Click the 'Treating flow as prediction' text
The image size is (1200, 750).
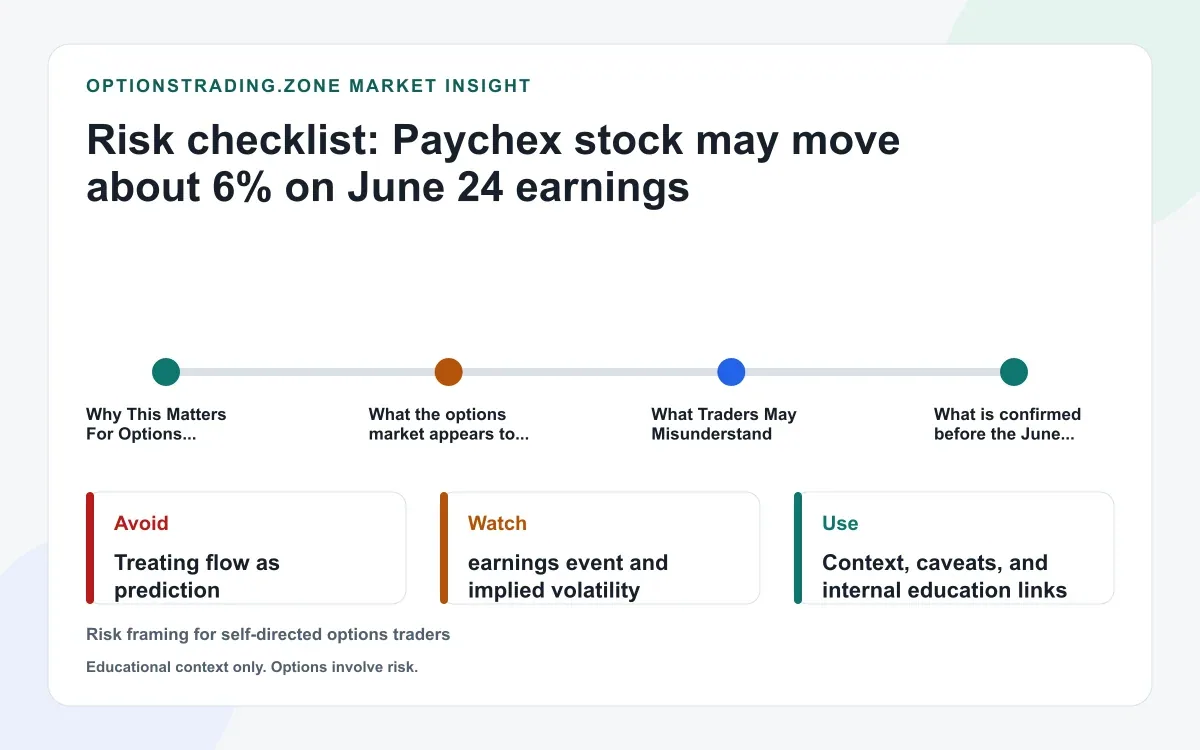[197, 576]
